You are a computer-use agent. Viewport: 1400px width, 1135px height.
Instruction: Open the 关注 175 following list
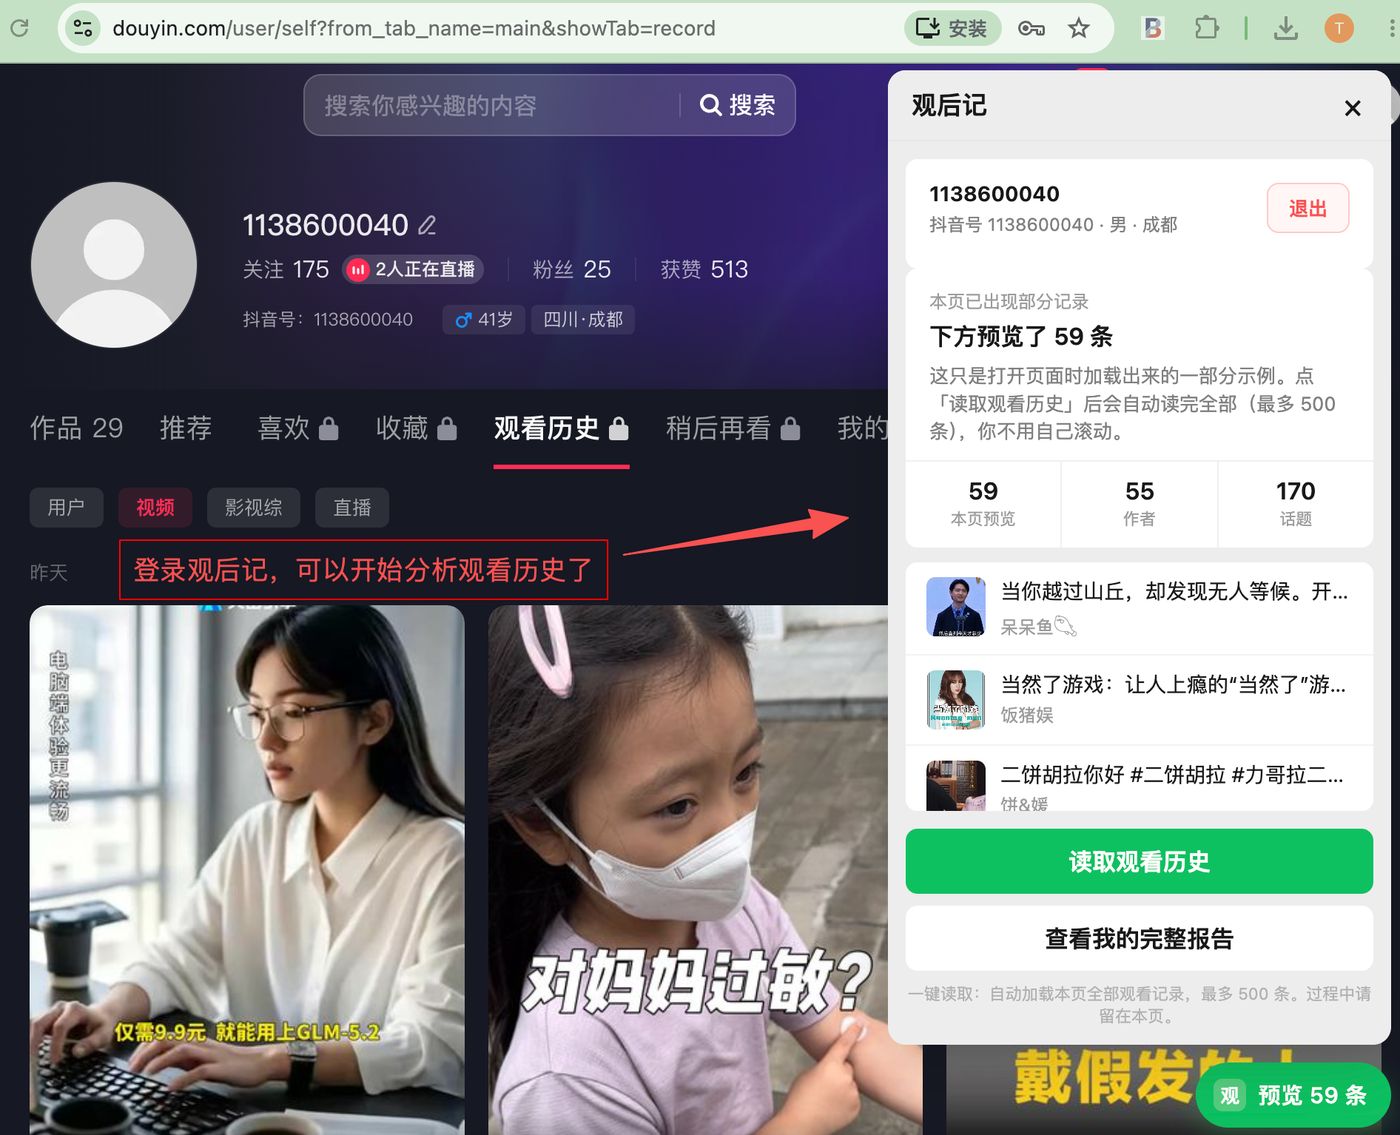(286, 269)
